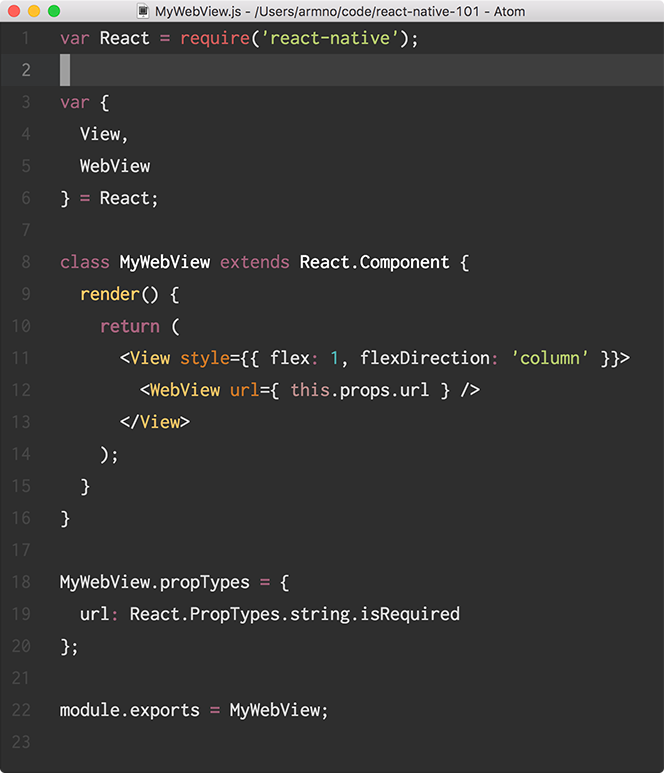This screenshot has height=773, width=664.
Task: Click the green fullscreen window button
Action: point(54,11)
